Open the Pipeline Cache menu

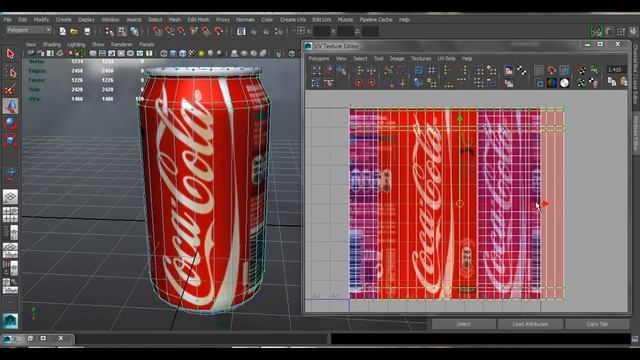(x=376, y=20)
